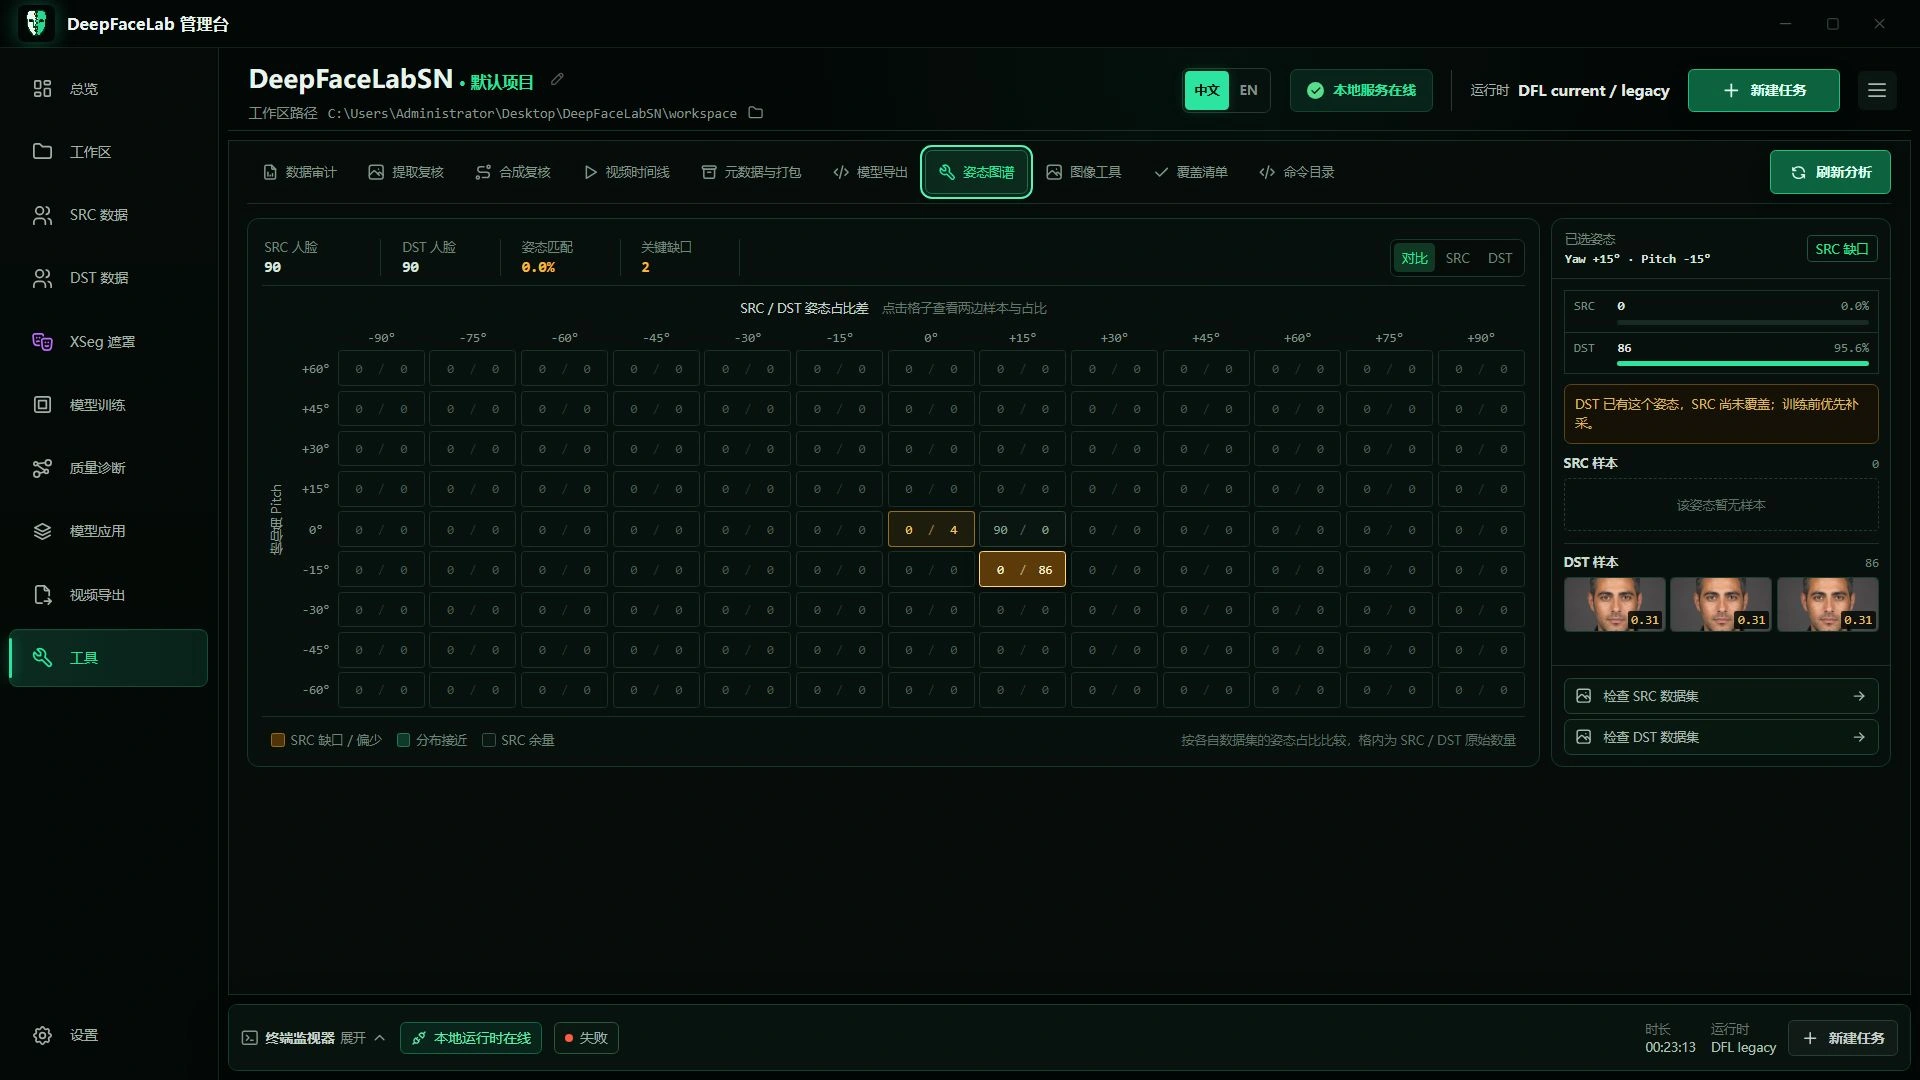Click the SRC 缺口 badge in pose panel
Viewport: 1920px width, 1080px height.
click(x=1842, y=249)
